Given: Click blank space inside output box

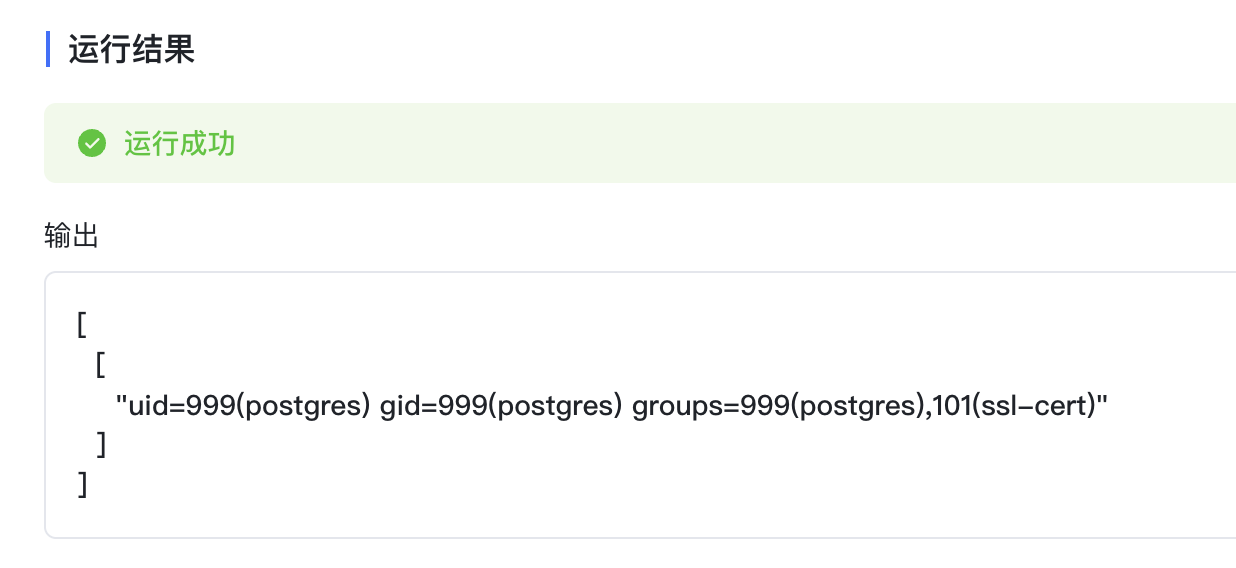Looking at the screenshot, I should click(700, 480).
